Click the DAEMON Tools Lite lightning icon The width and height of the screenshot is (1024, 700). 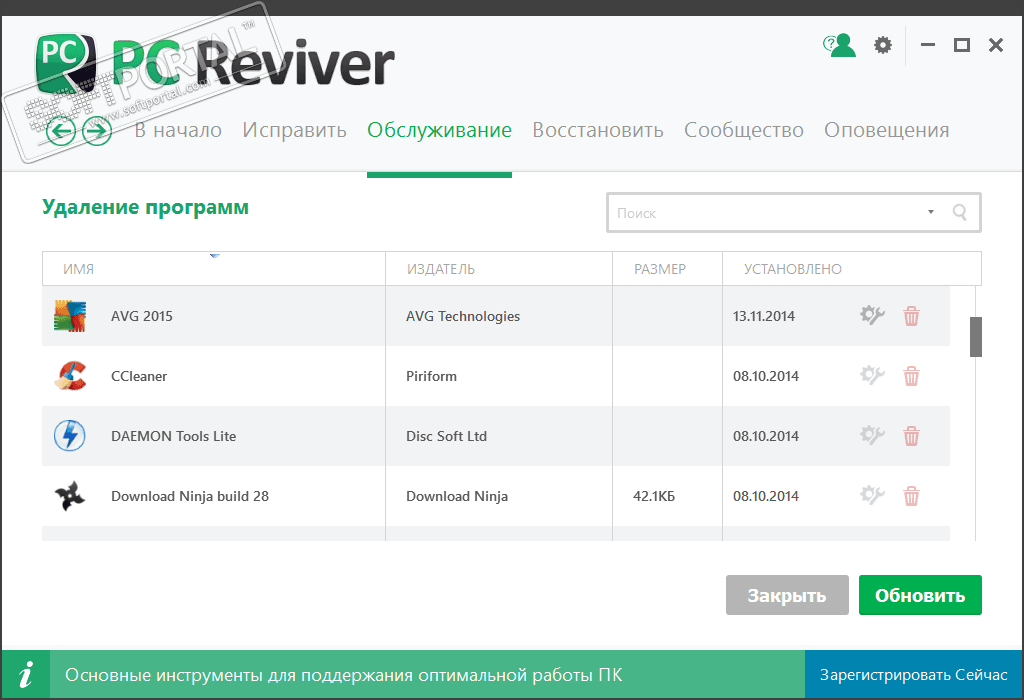tap(70, 436)
